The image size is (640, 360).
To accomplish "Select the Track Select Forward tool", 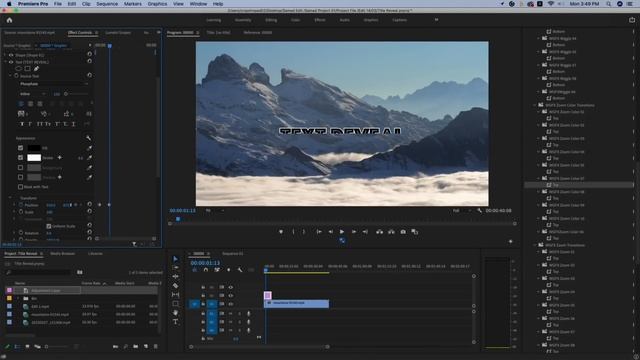I will pyautogui.click(x=176, y=268).
